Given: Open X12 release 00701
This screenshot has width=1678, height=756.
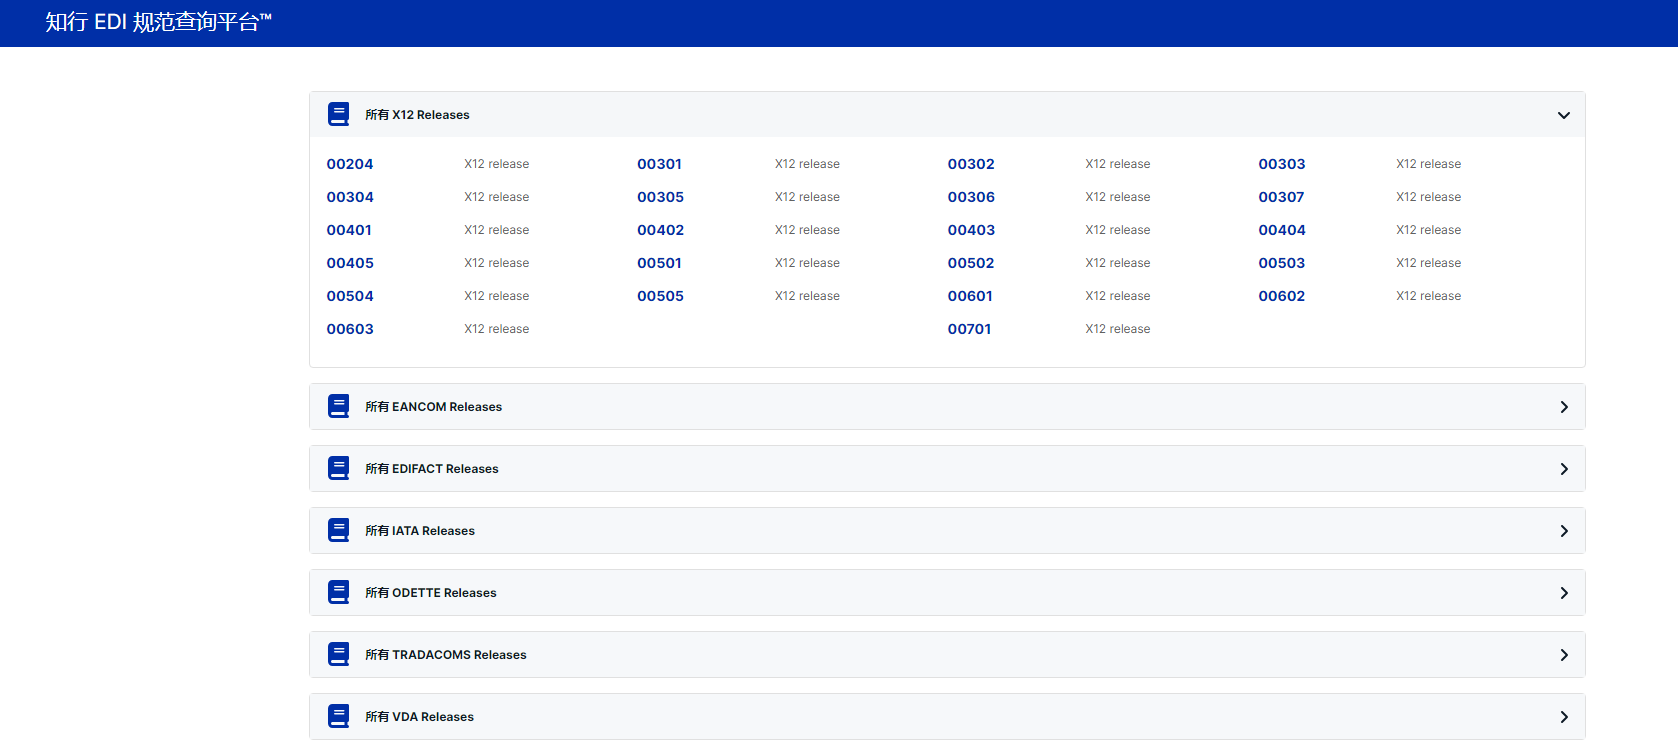Looking at the screenshot, I should pos(969,329).
